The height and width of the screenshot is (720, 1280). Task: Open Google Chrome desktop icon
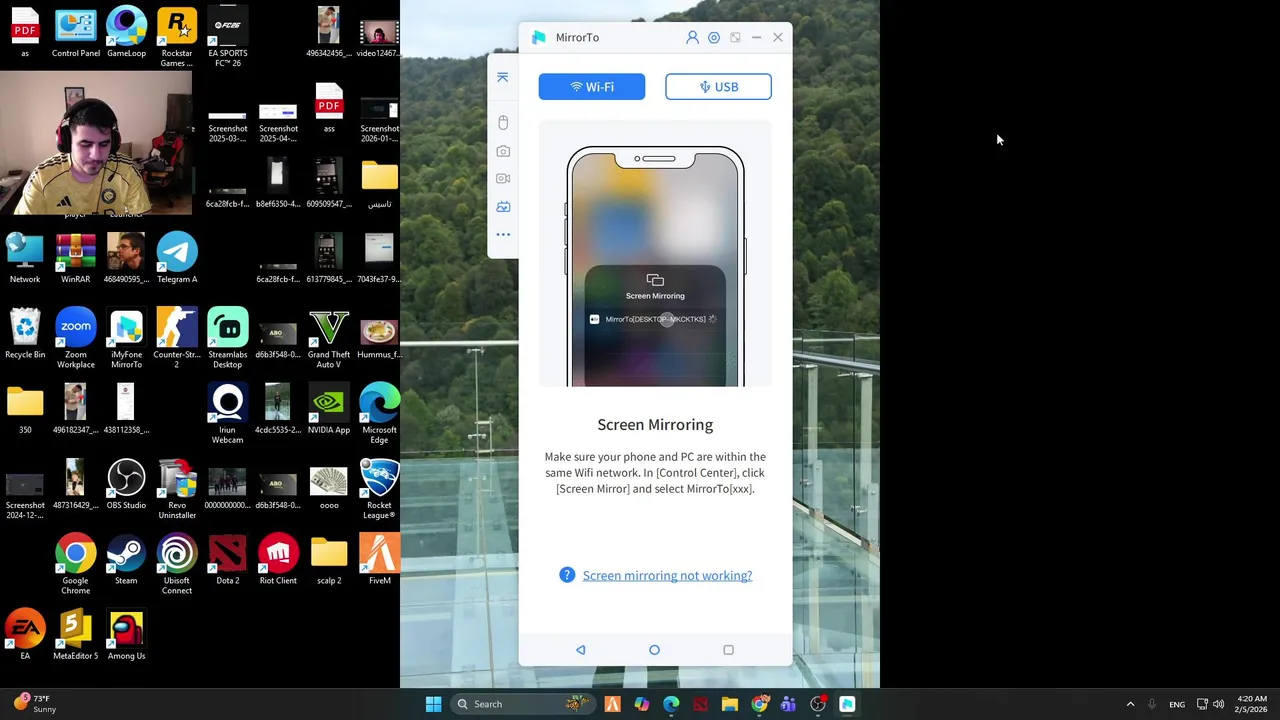click(76, 565)
